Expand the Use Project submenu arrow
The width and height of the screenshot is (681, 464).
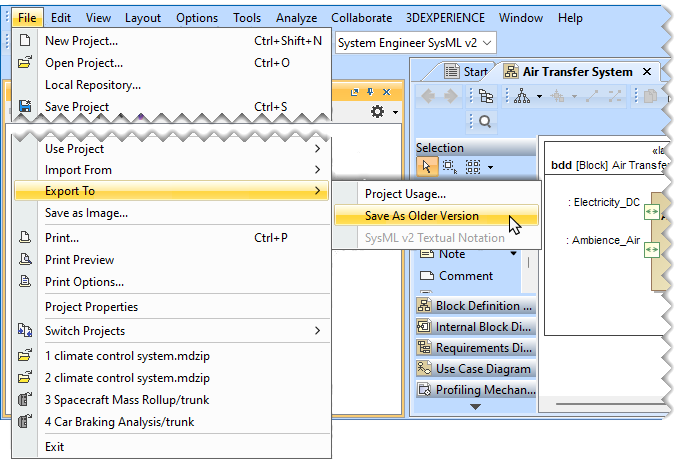pyautogui.click(x=317, y=149)
